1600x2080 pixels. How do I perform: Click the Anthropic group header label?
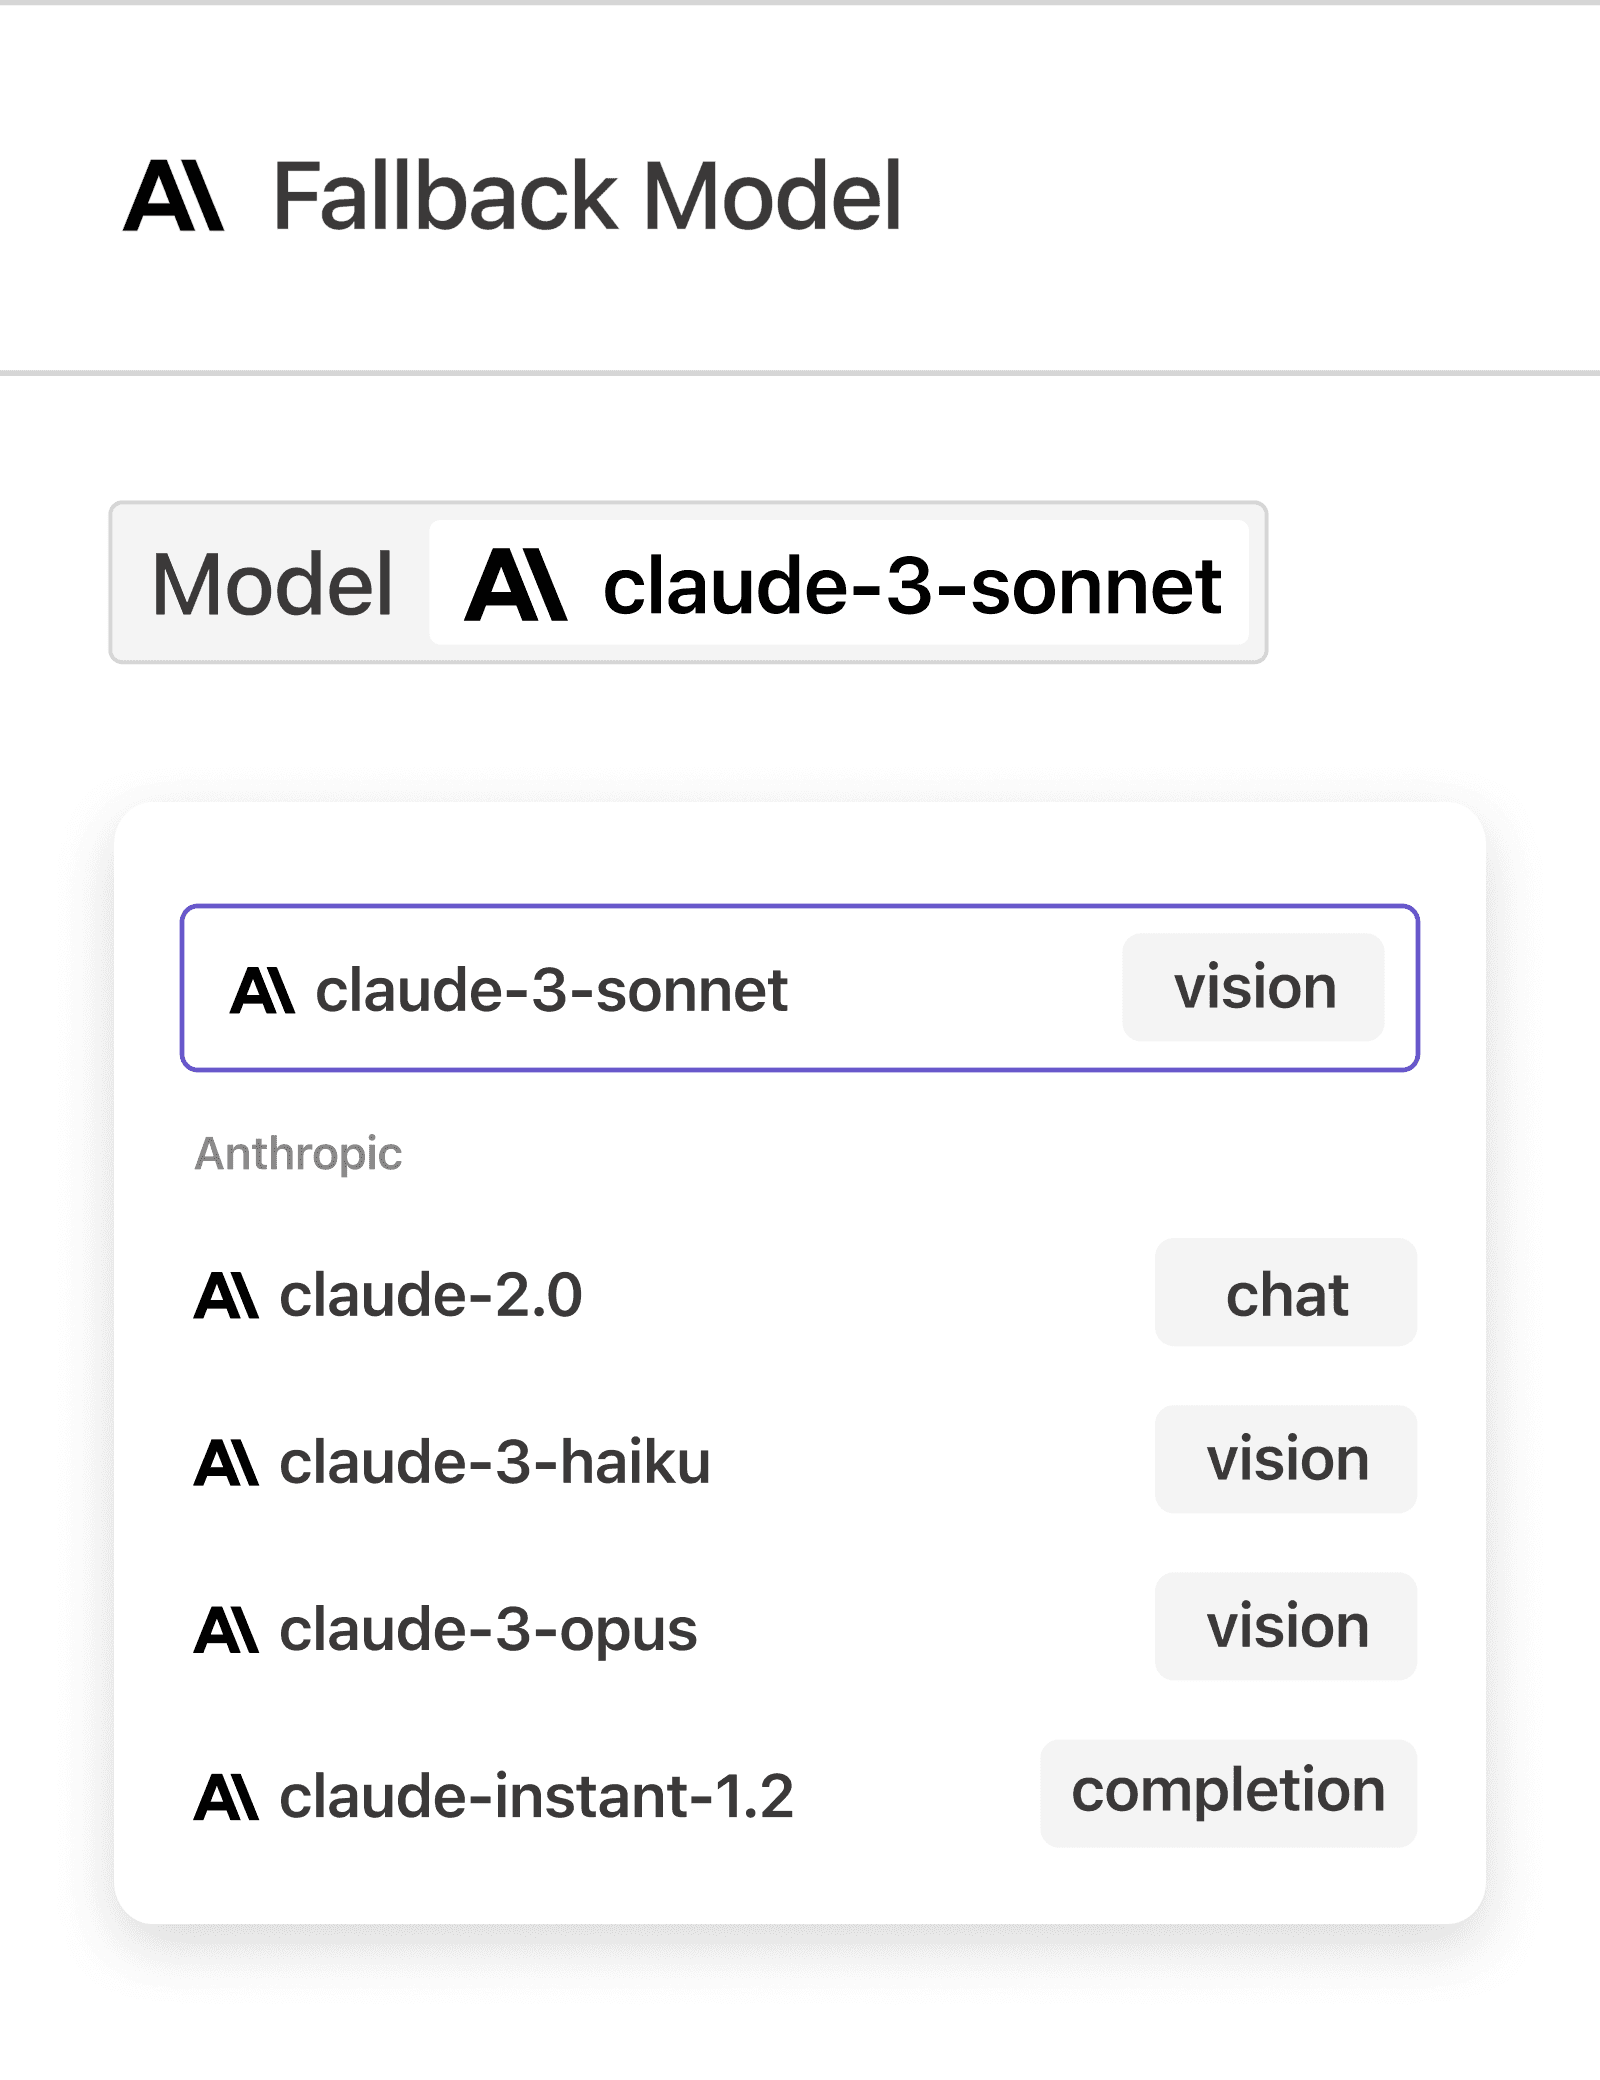[298, 1154]
